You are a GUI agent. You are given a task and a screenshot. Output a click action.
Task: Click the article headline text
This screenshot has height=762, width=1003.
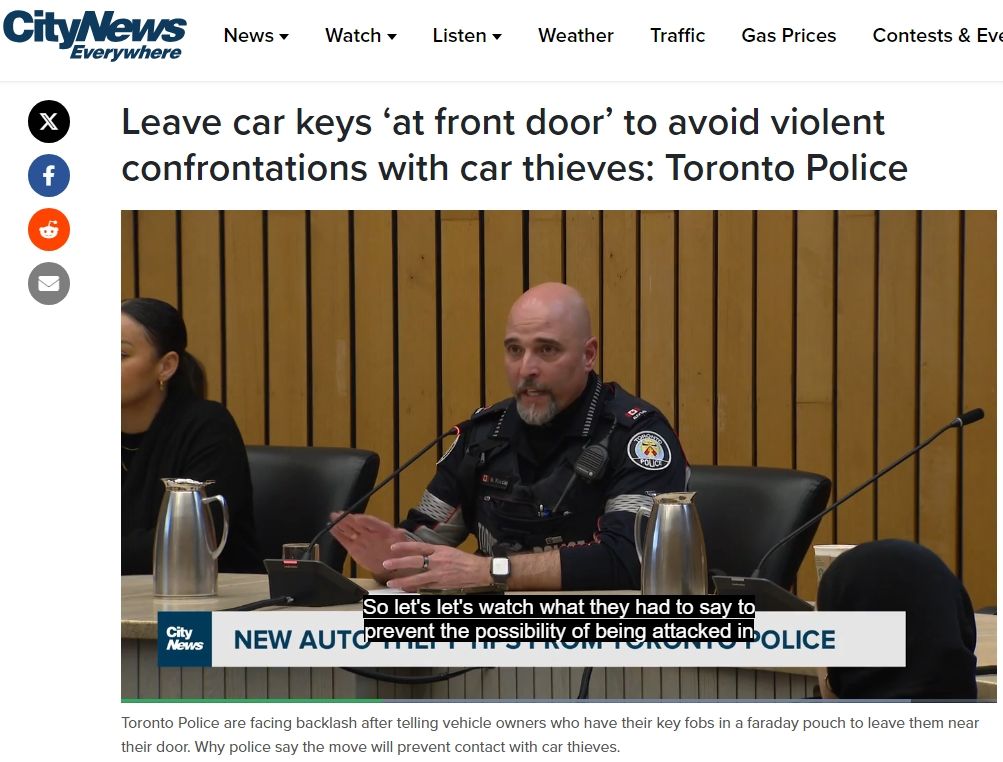click(x=514, y=145)
